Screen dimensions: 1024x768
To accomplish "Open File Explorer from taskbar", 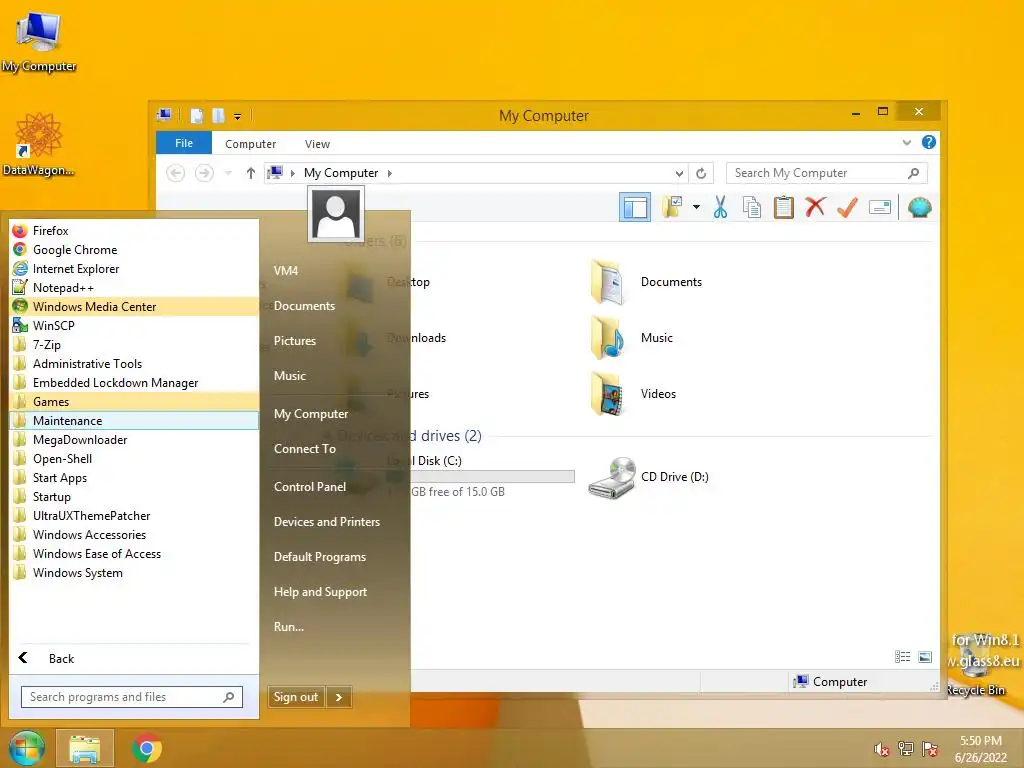I will click(85, 748).
